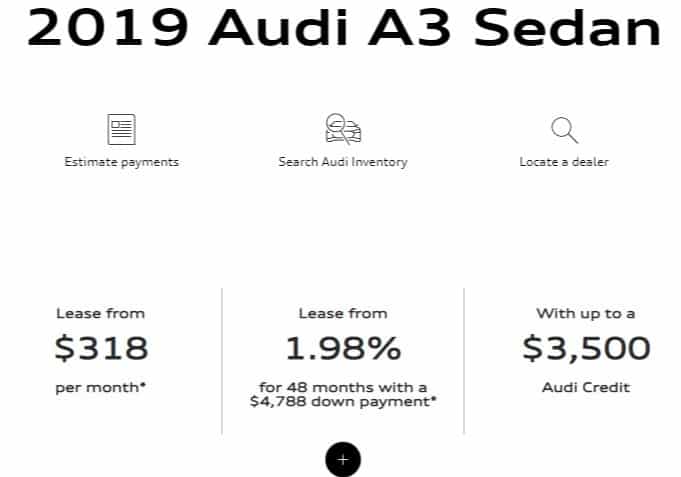Screen dimensions: 681x477
Task: Click the for 48 months with a text
Action: (x=343, y=388)
